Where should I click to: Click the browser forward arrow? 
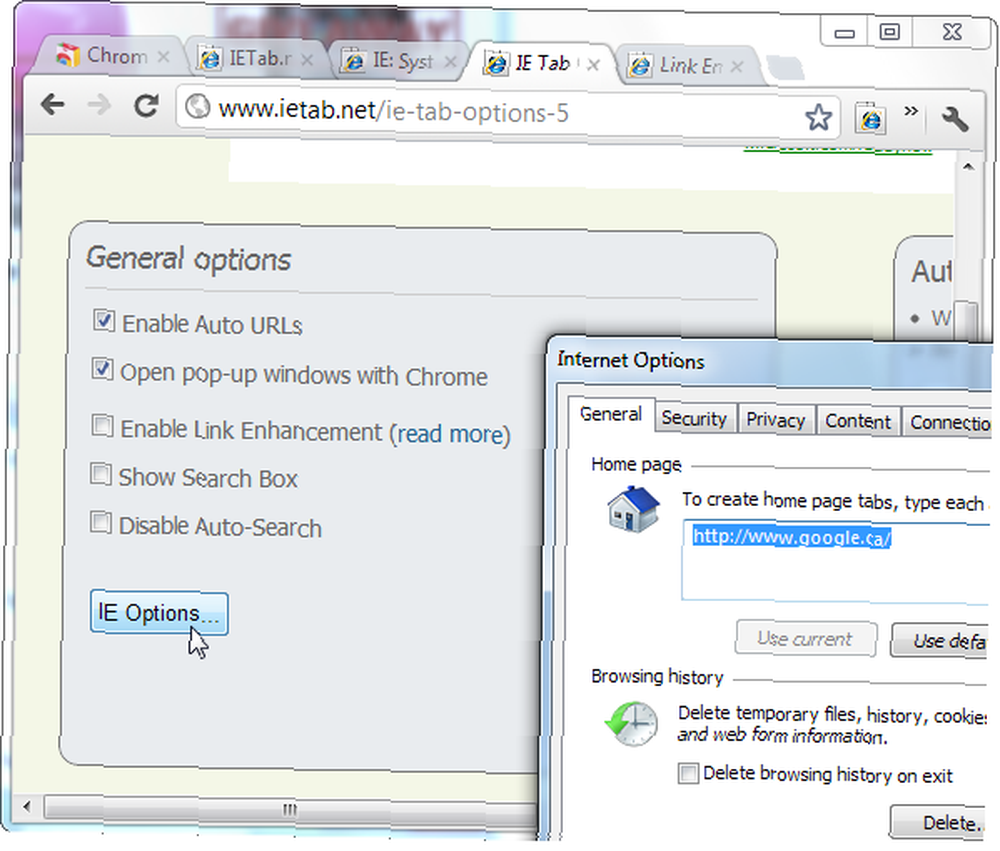(x=99, y=105)
